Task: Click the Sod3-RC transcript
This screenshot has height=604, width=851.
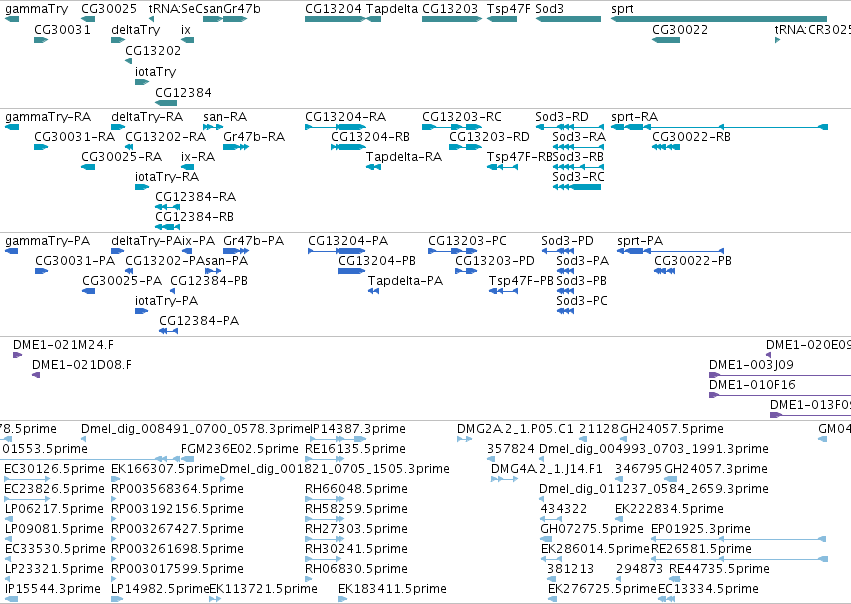Action: coord(577,187)
